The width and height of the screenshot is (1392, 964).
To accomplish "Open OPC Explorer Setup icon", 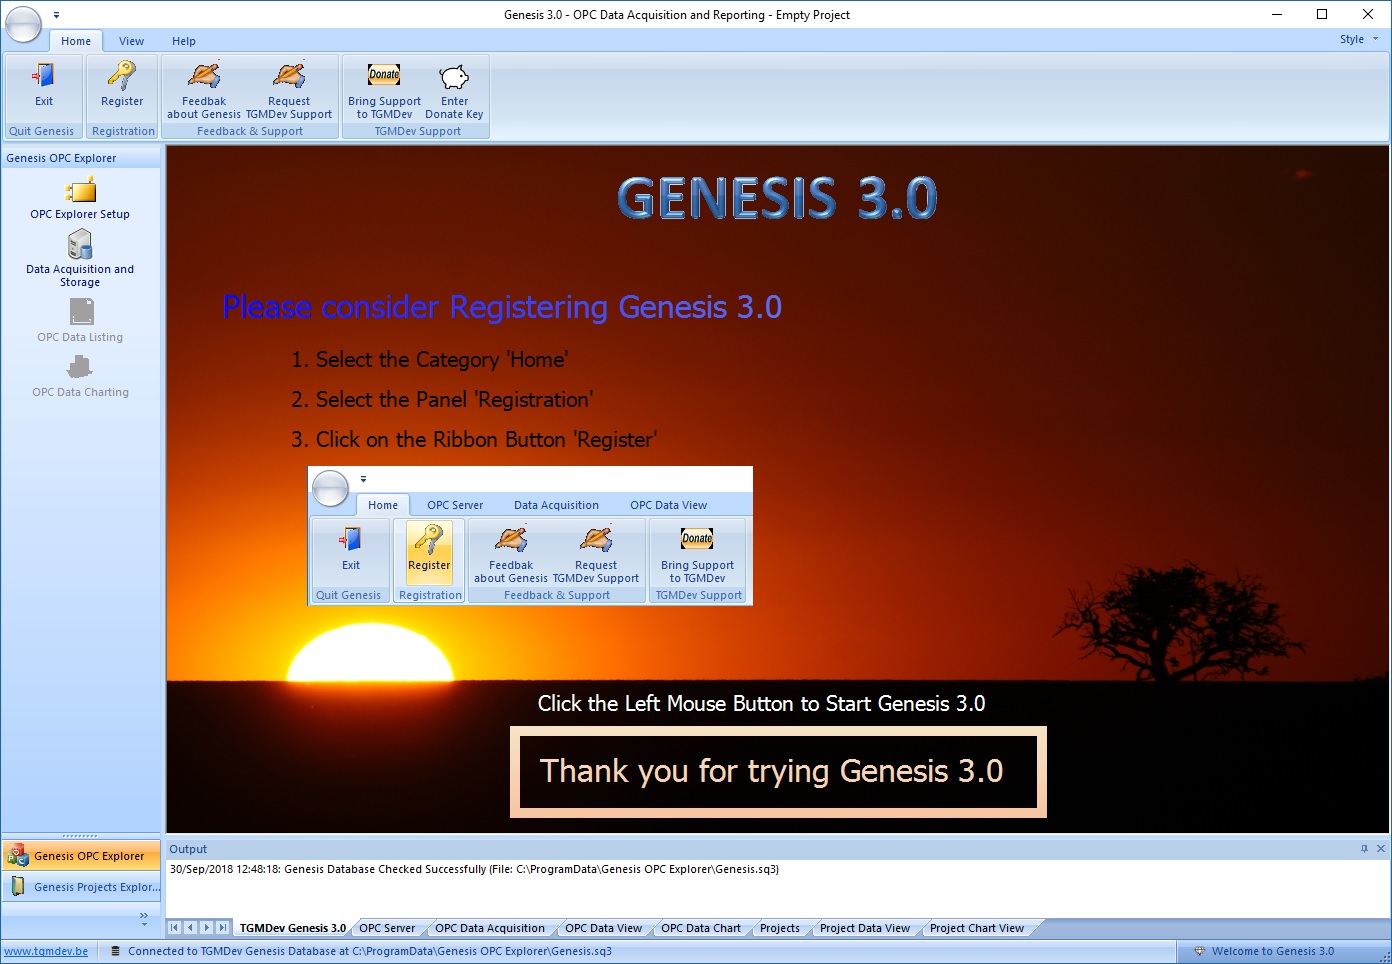I will point(80,190).
